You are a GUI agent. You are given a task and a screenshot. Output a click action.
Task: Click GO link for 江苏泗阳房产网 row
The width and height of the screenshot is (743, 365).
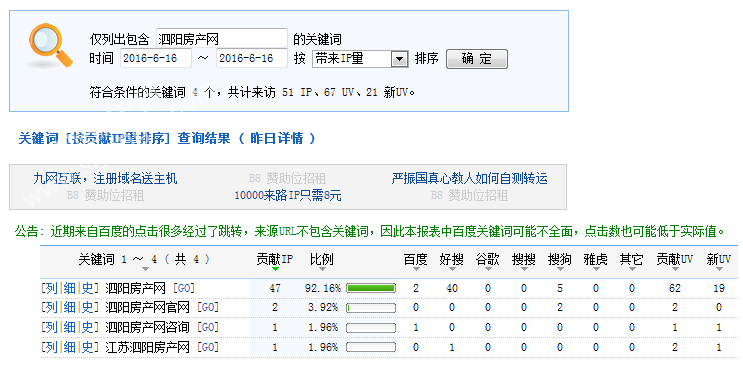[x=208, y=348]
